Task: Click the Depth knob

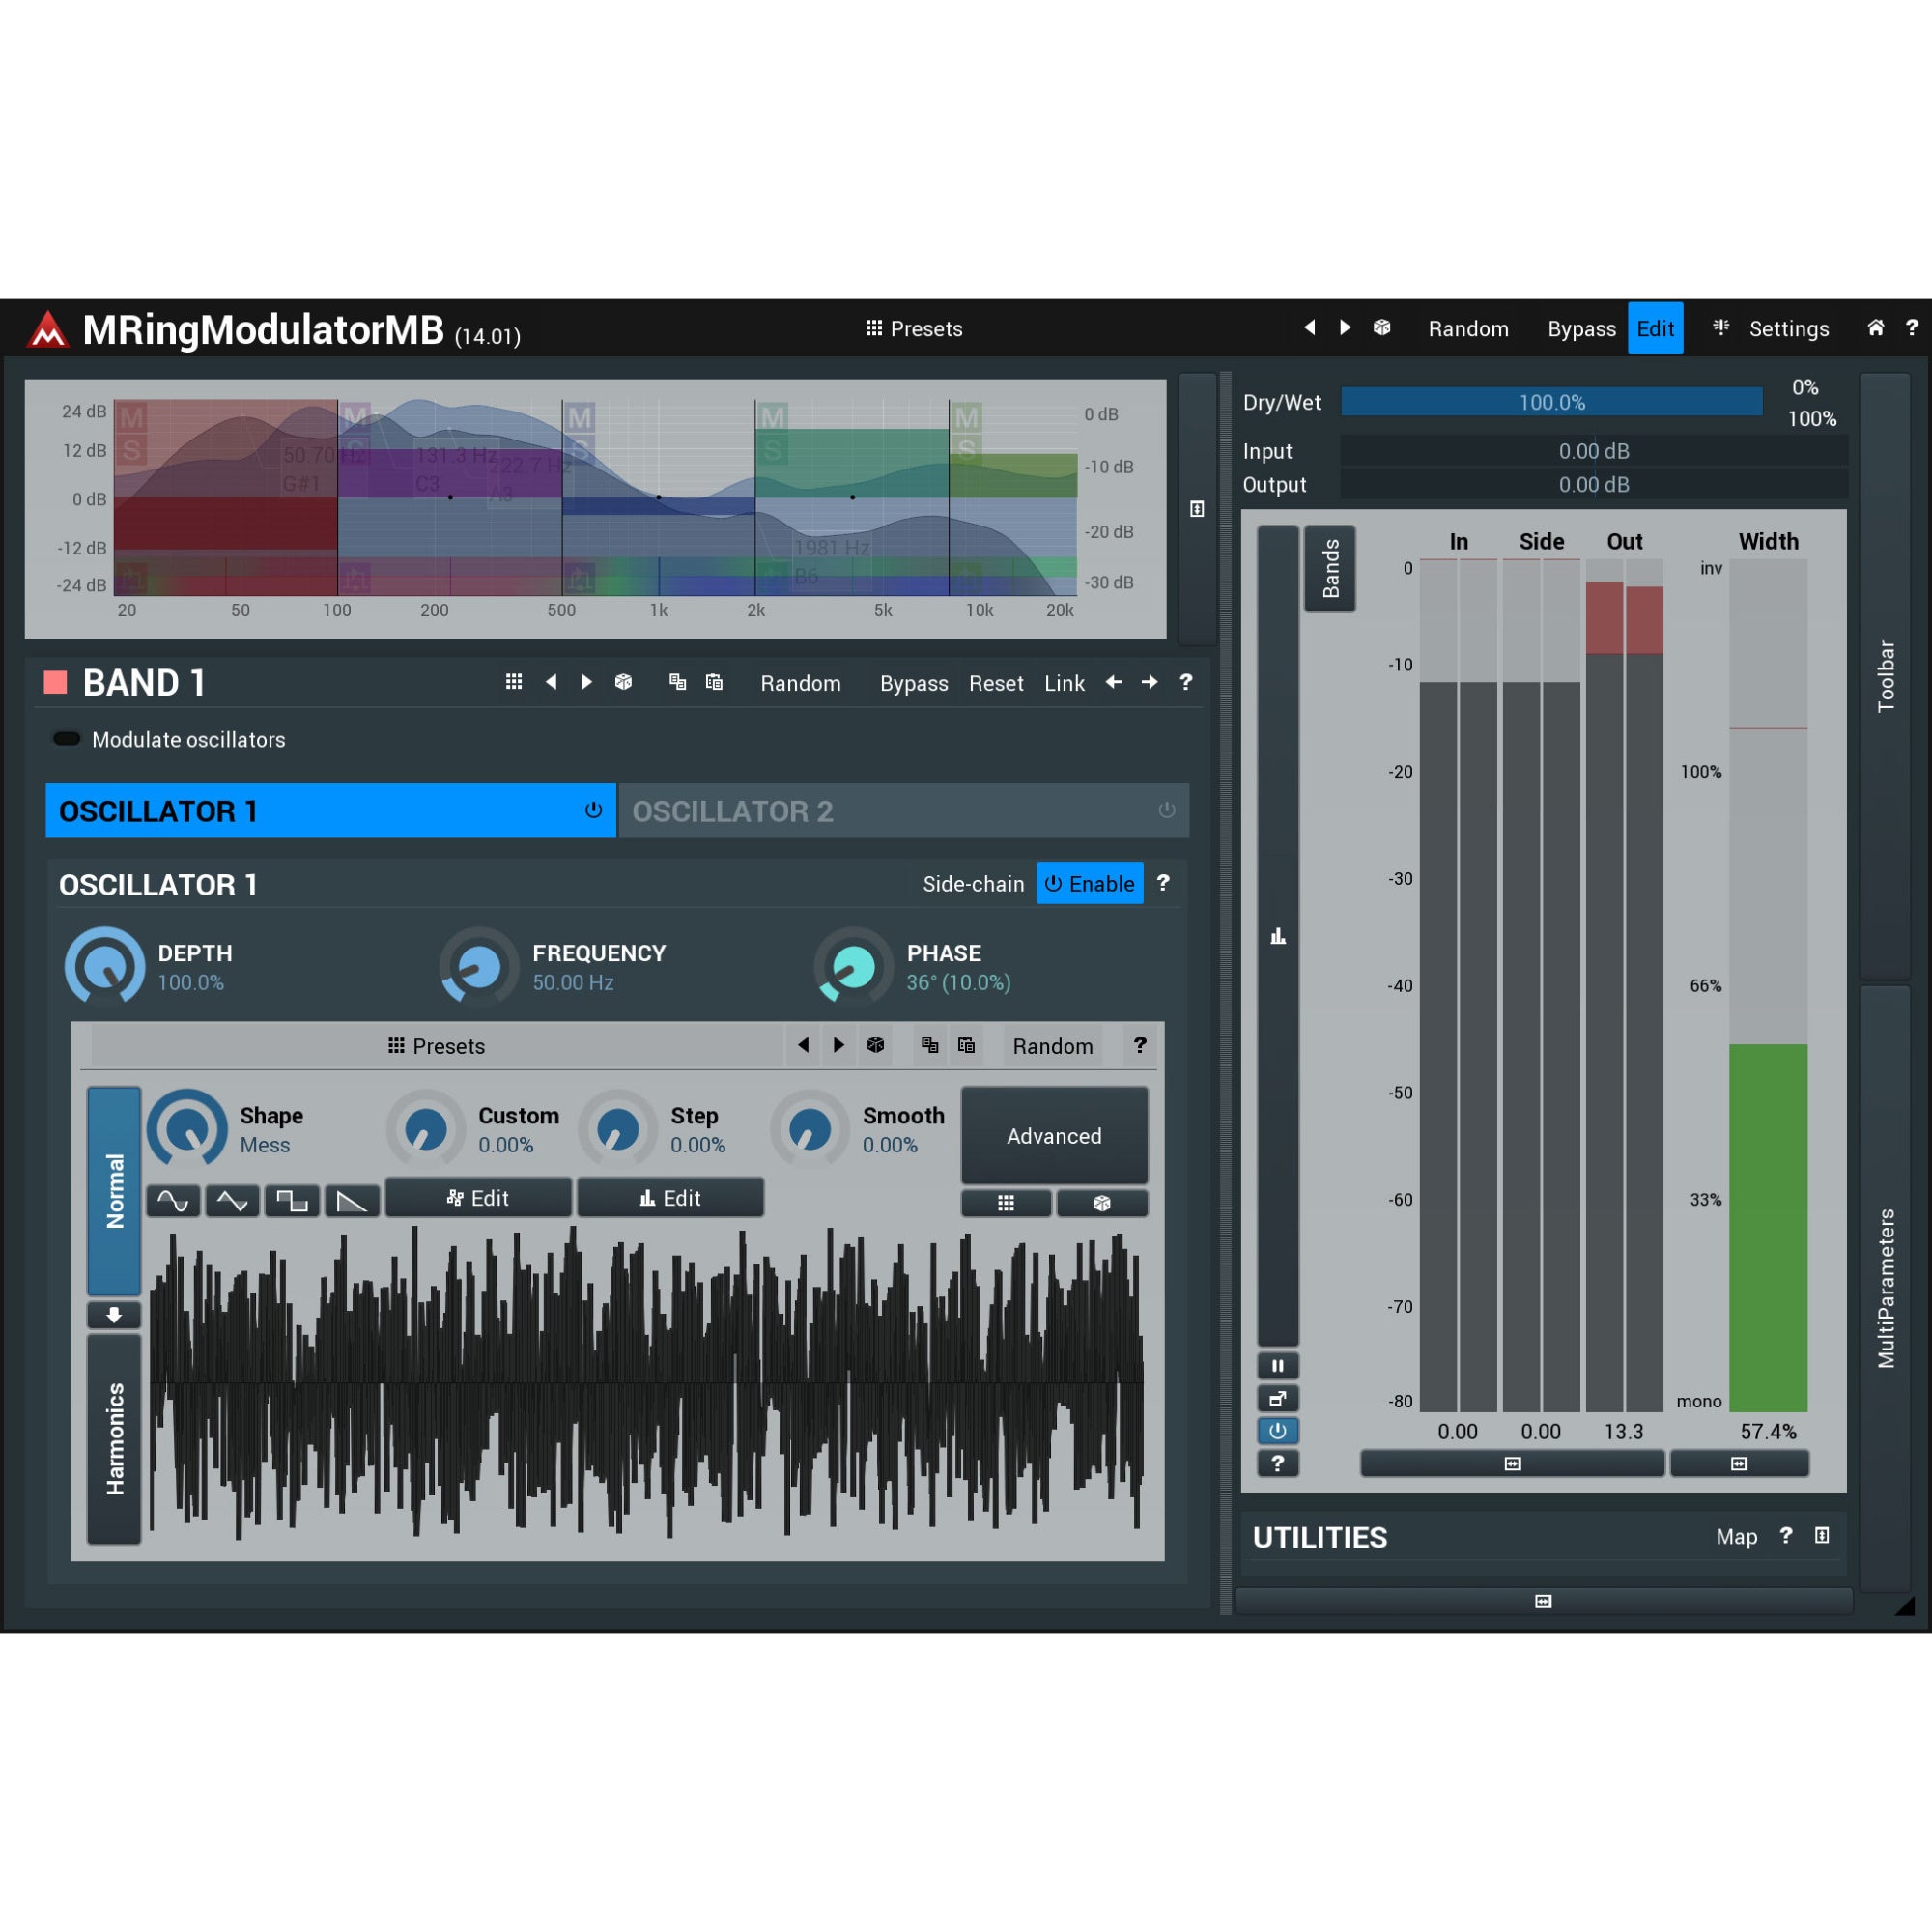Action: (105, 966)
